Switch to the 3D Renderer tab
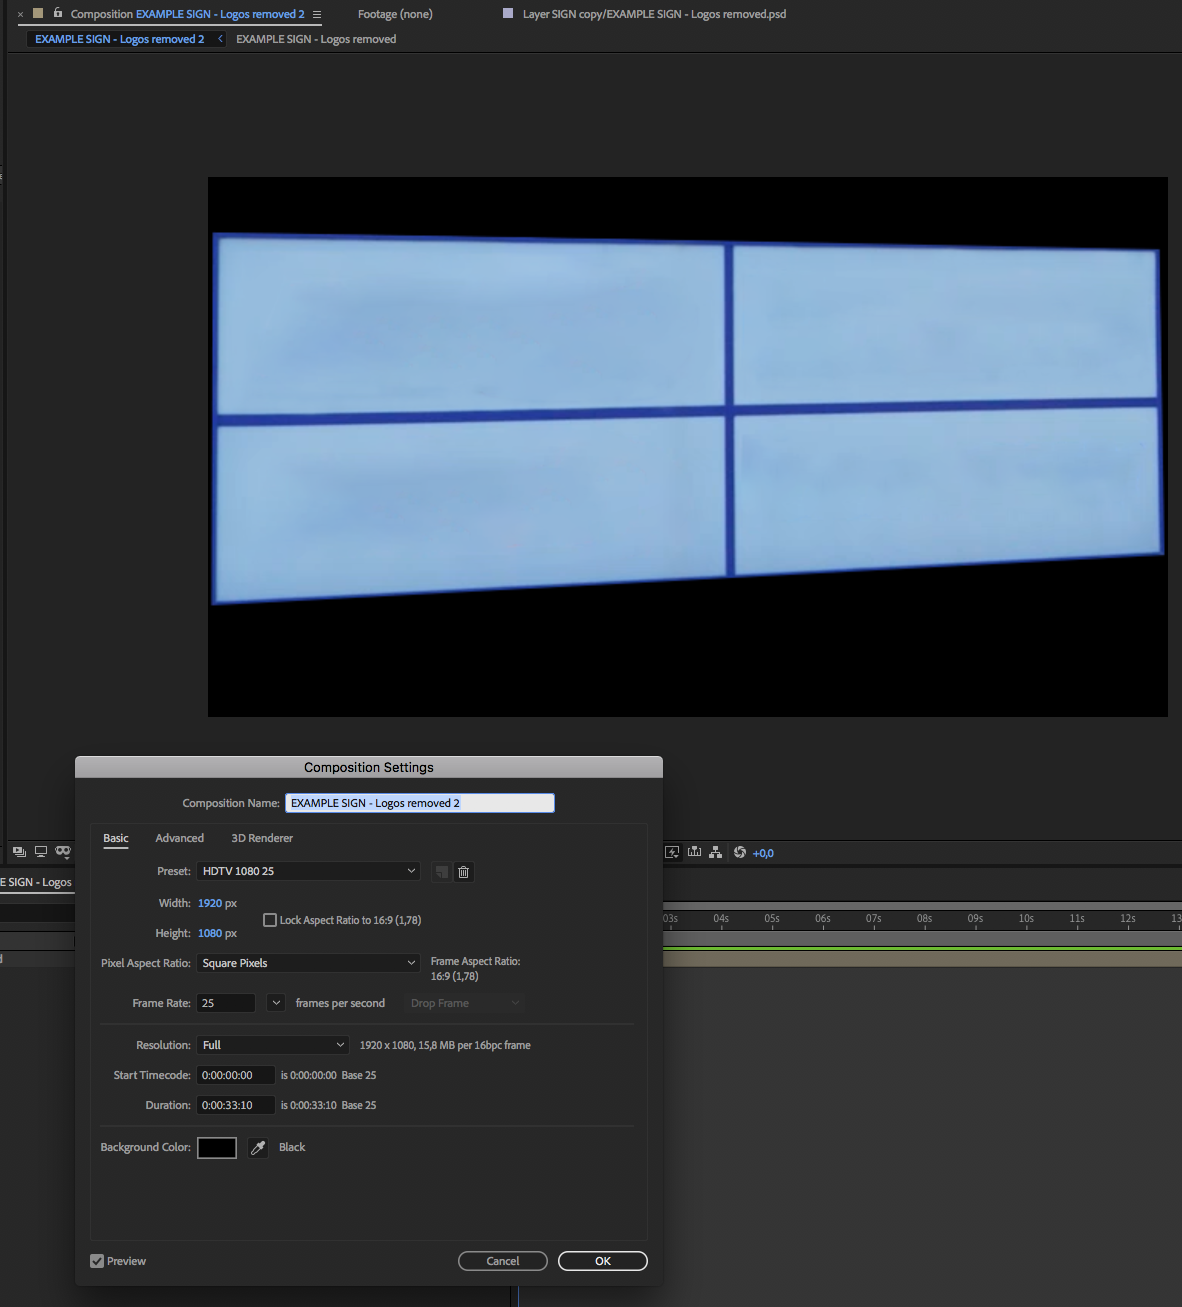 tap(262, 838)
